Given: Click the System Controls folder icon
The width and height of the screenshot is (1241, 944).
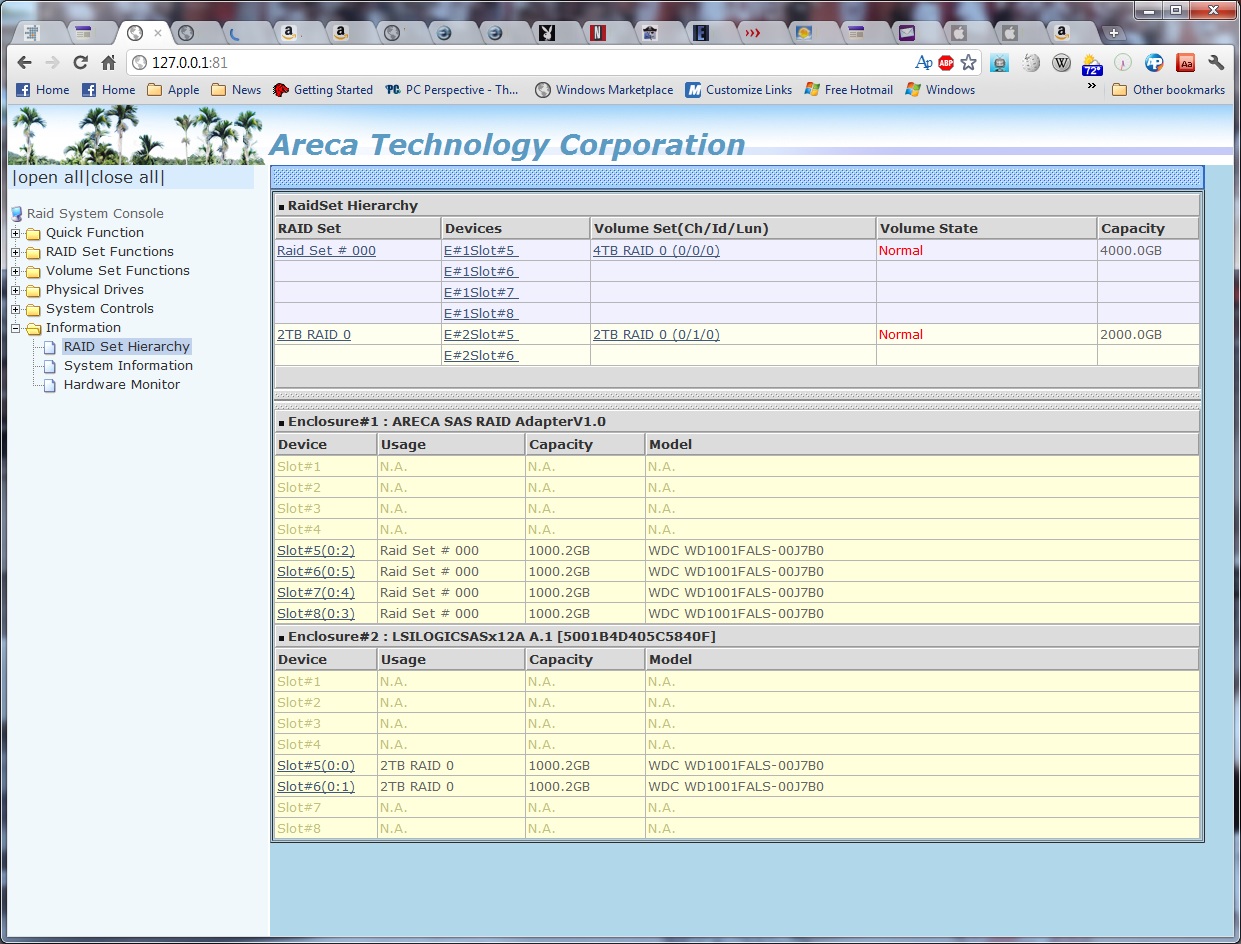Looking at the screenshot, I should point(33,309).
